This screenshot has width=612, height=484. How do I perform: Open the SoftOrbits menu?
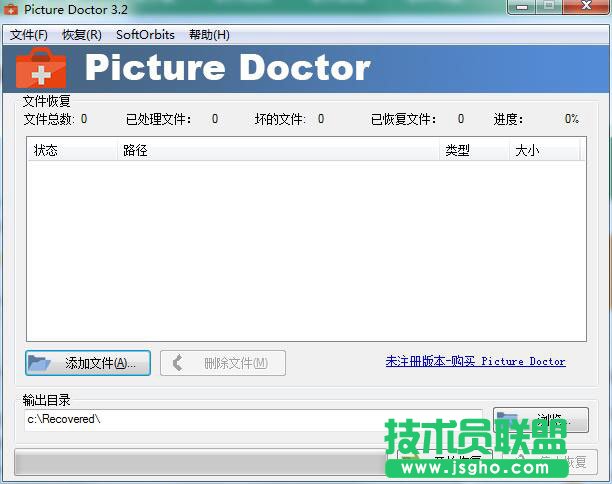(x=145, y=35)
